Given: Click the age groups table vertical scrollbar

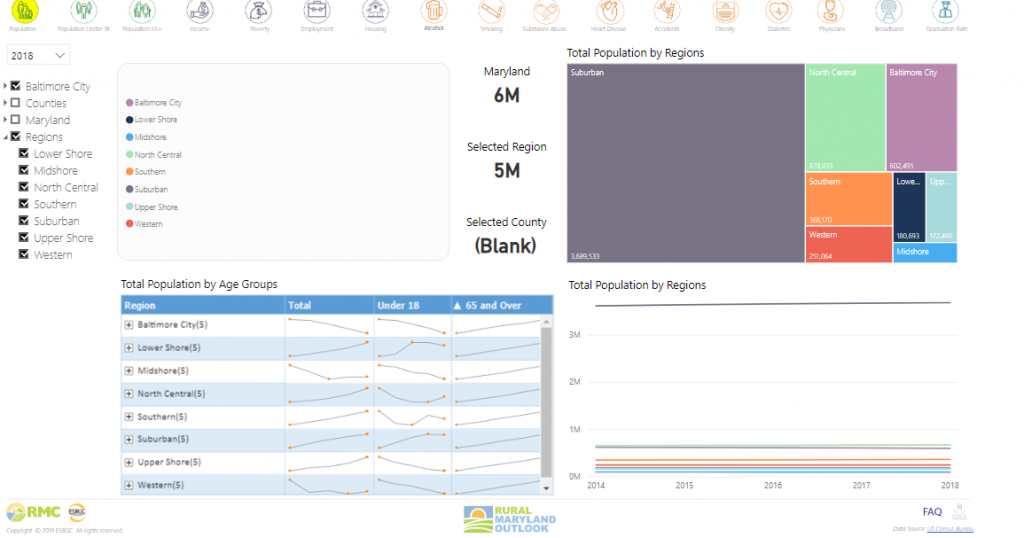Looking at the screenshot, I should (x=546, y=400).
